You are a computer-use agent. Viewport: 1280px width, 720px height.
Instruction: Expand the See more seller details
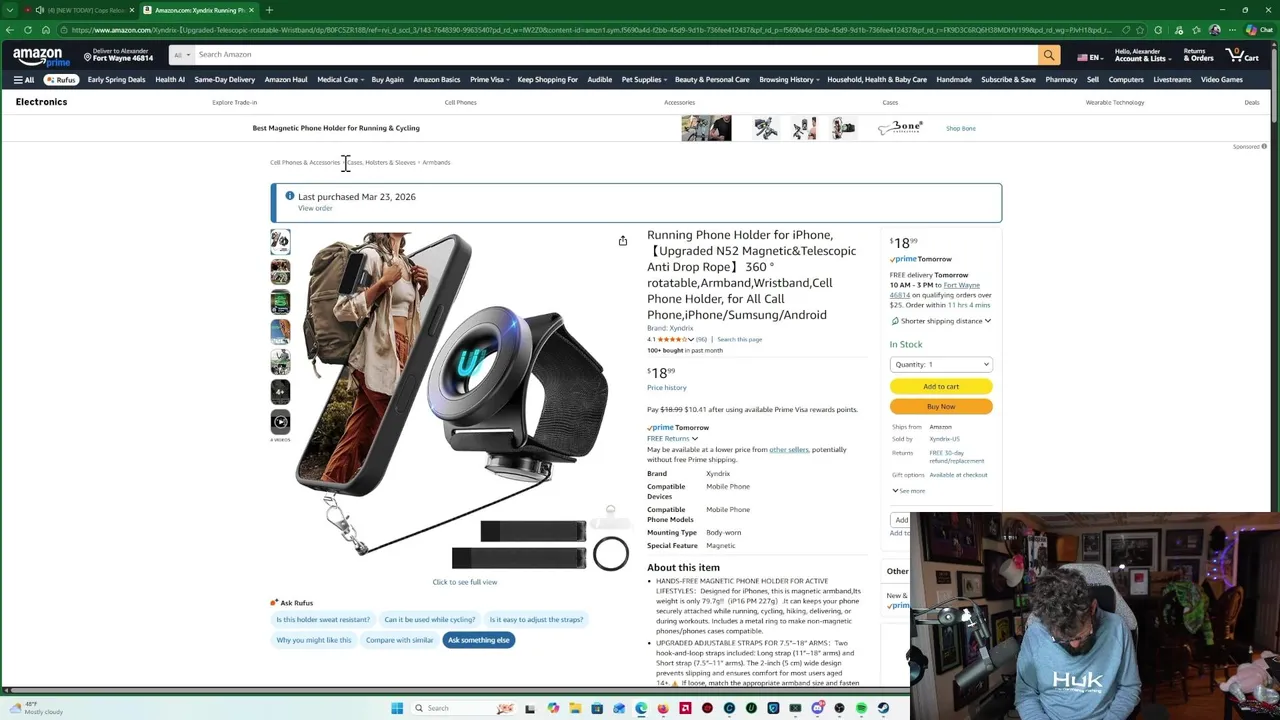(909, 491)
